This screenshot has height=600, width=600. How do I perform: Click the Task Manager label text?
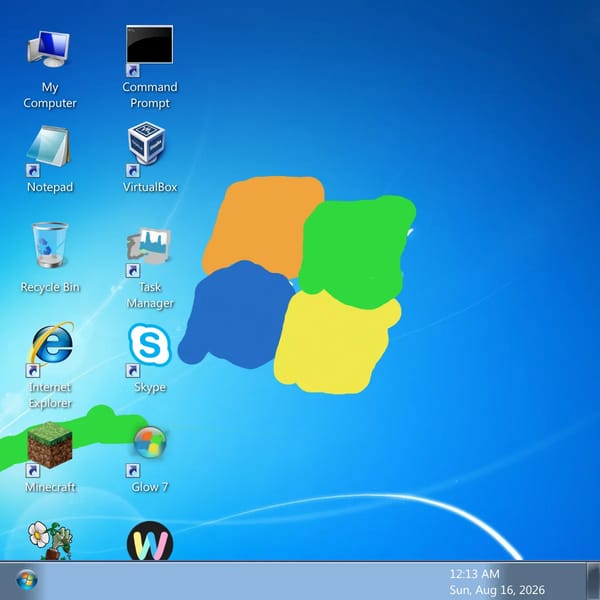[150, 295]
